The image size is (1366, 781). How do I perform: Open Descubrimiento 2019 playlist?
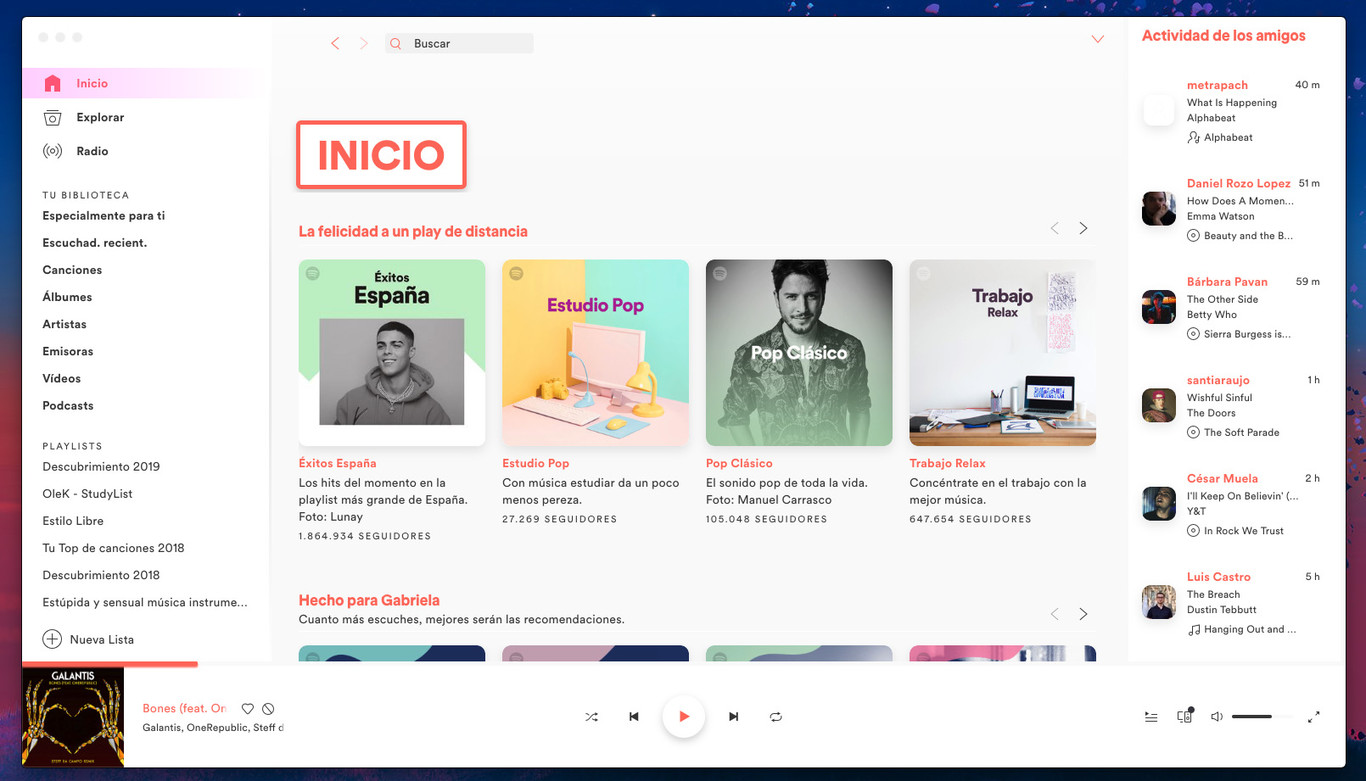(x=101, y=467)
